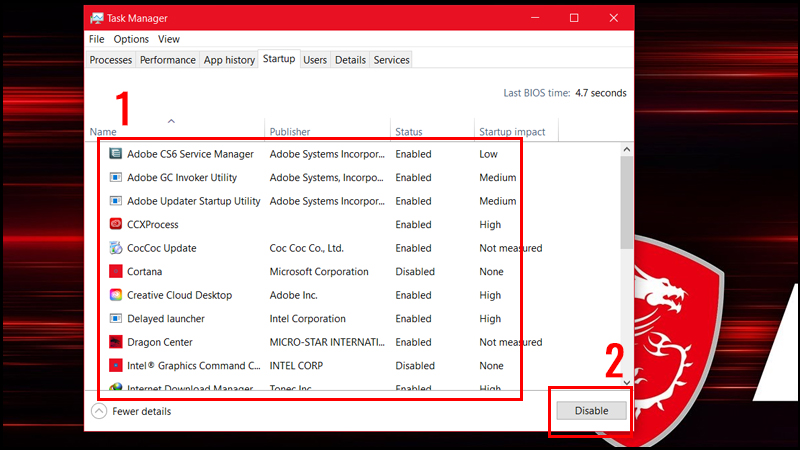This screenshot has width=800, height=450.
Task: Select the CCXProcess red icon
Action: (116, 225)
